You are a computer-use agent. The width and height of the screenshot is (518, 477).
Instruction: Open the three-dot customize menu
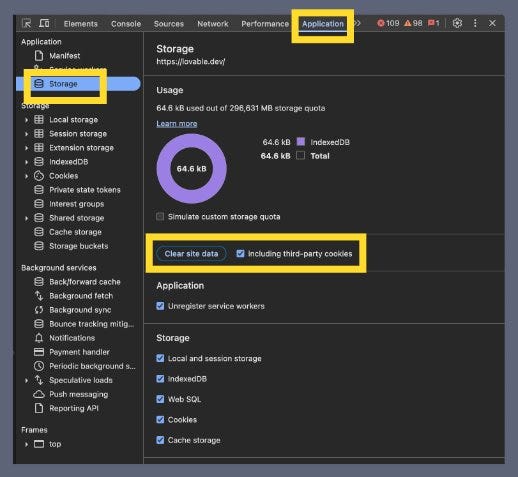point(475,23)
